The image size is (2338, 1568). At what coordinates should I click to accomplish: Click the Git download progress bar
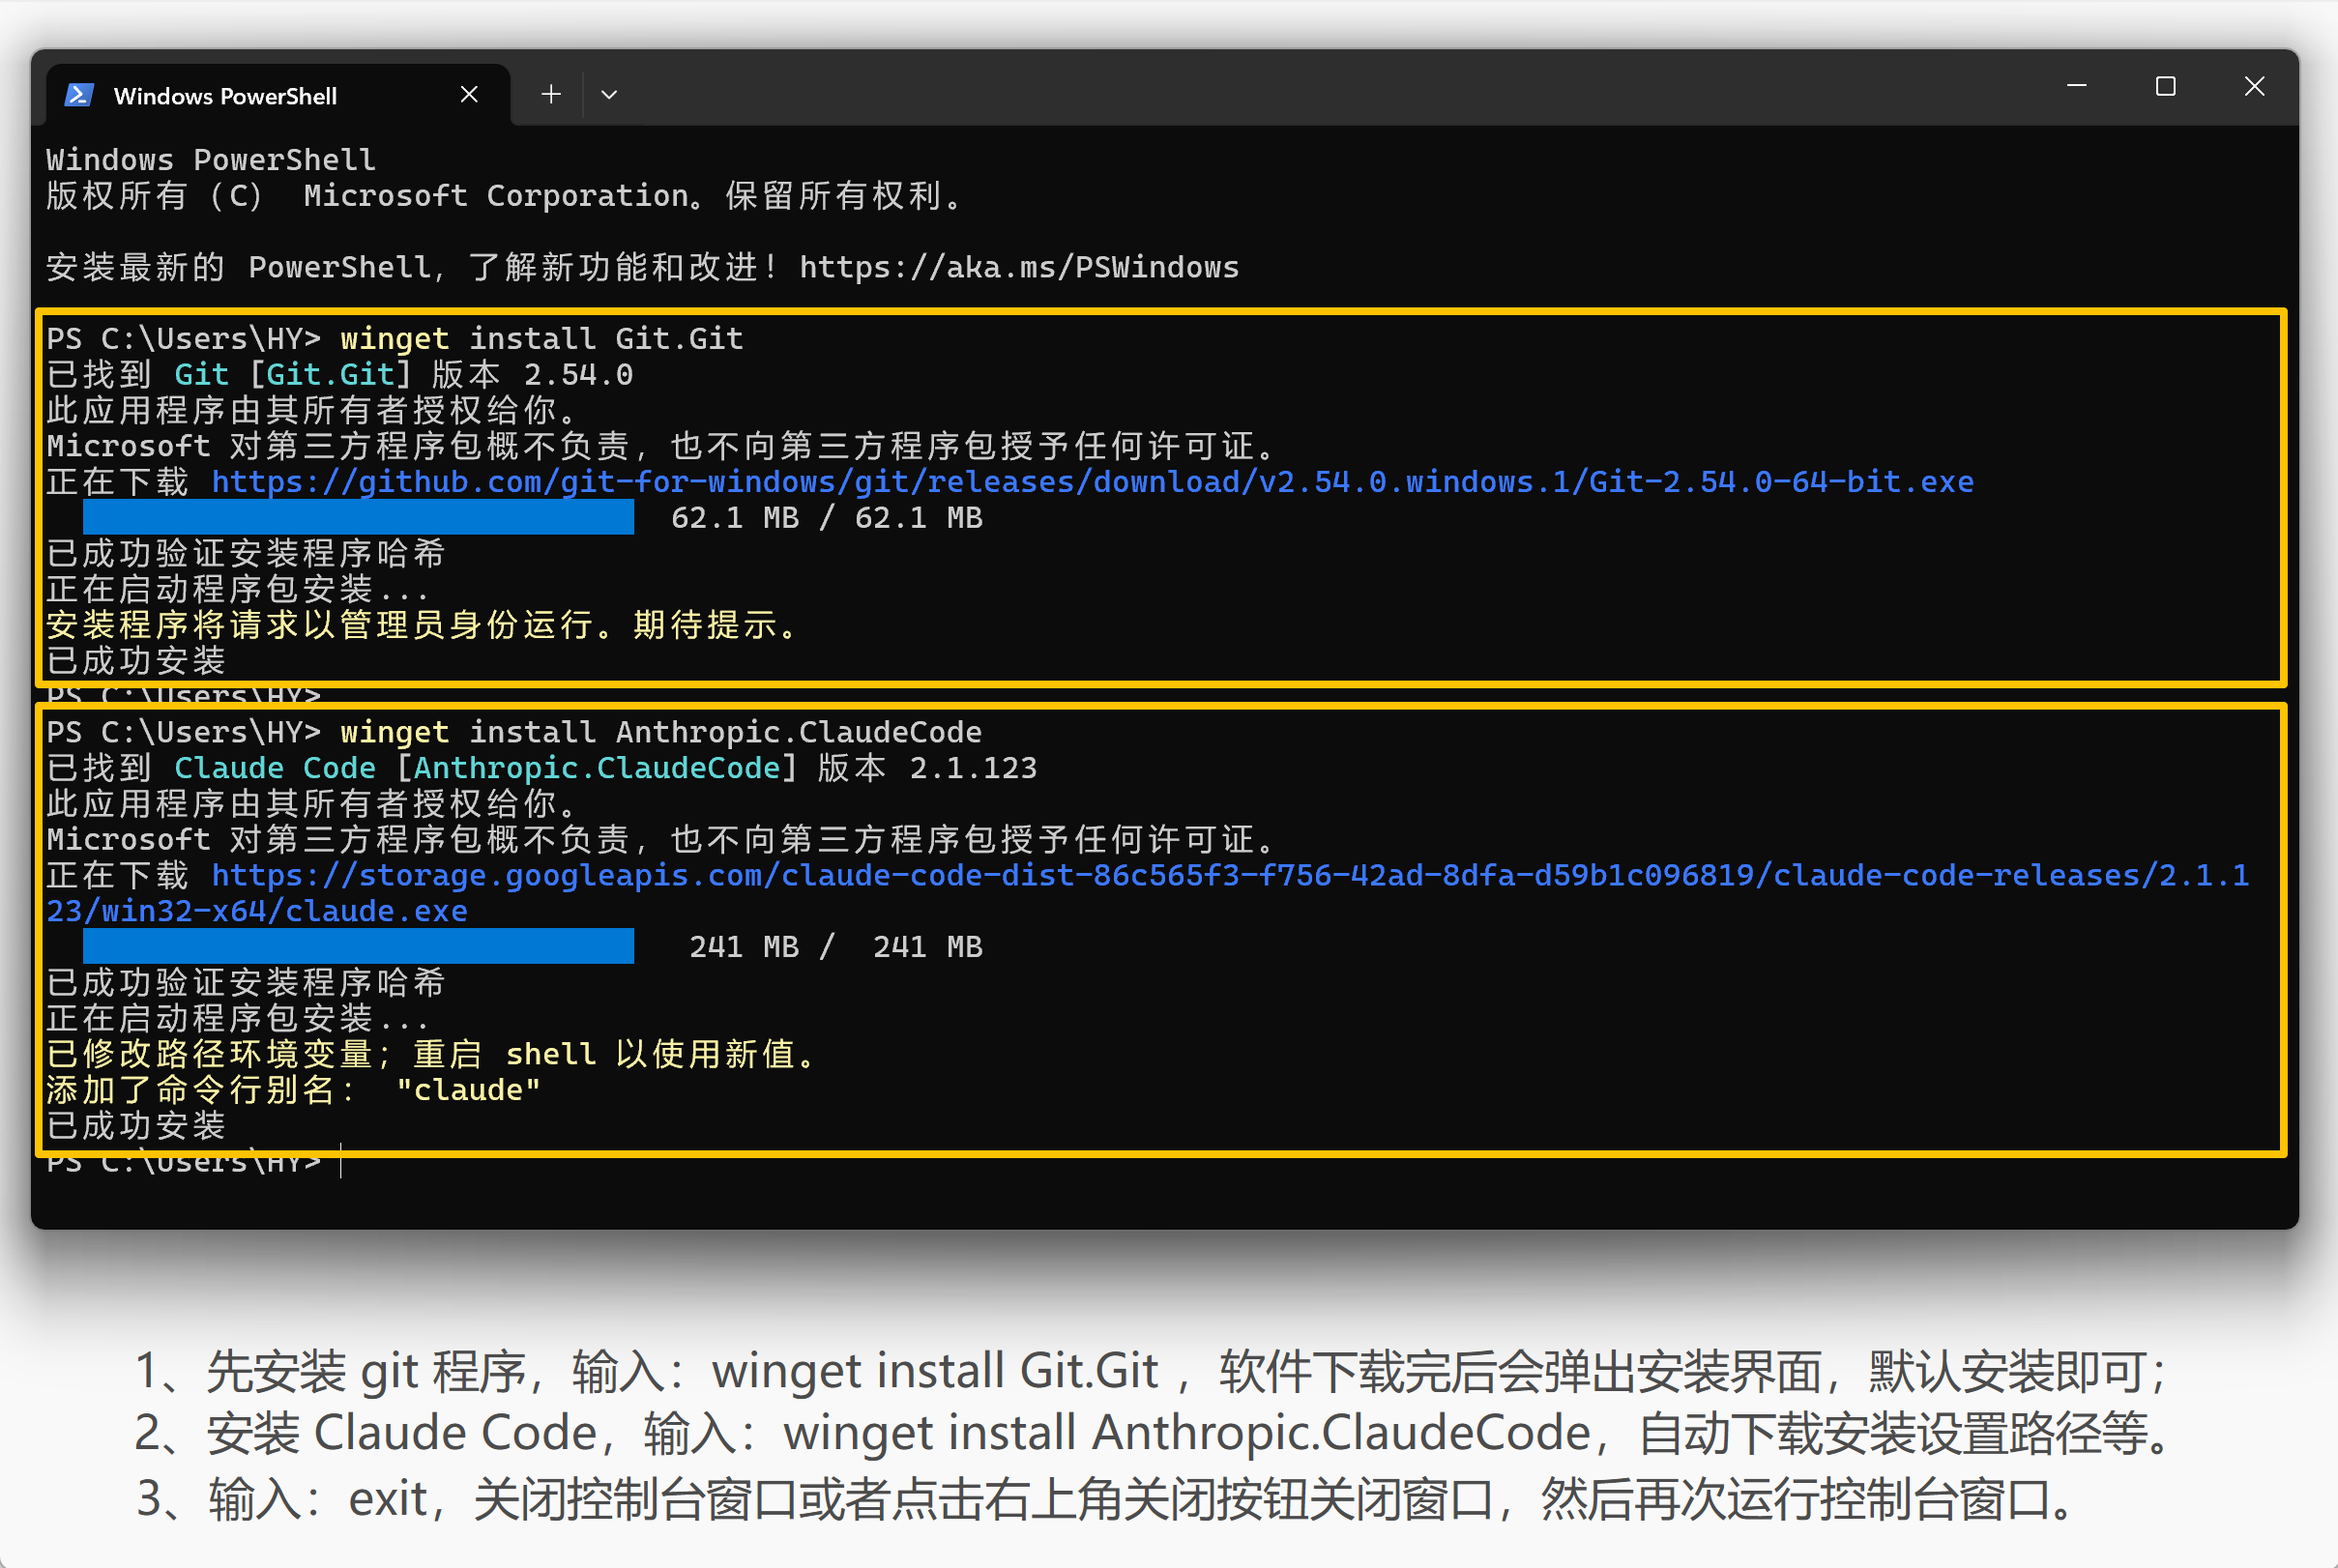pyautogui.click(x=358, y=517)
